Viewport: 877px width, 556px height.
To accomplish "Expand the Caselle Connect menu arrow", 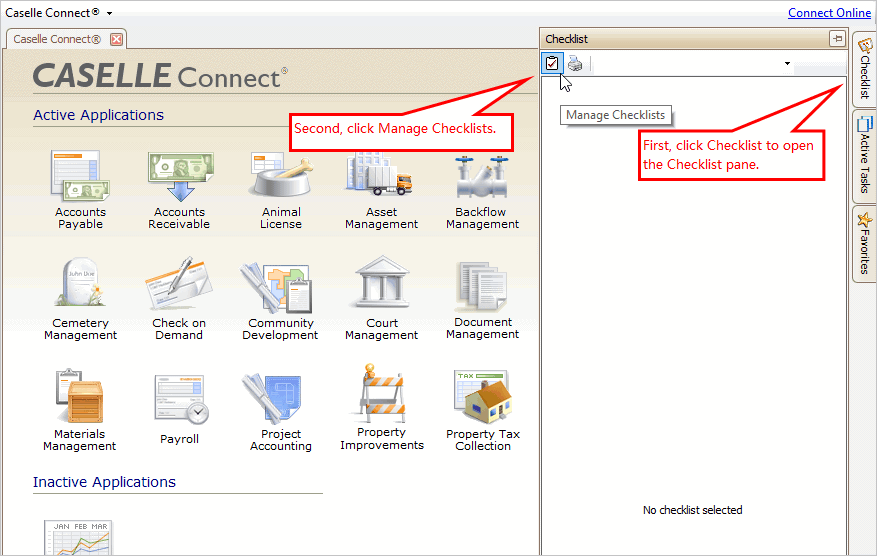I will point(110,13).
